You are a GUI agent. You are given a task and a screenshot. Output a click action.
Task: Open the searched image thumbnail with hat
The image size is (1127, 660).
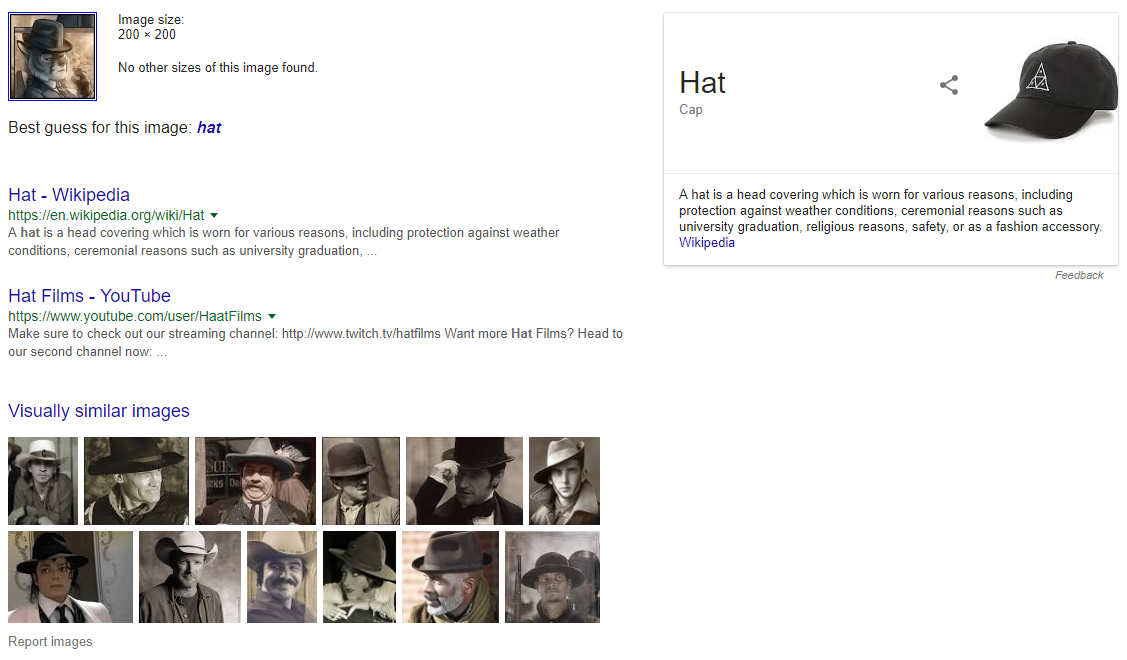(52, 57)
